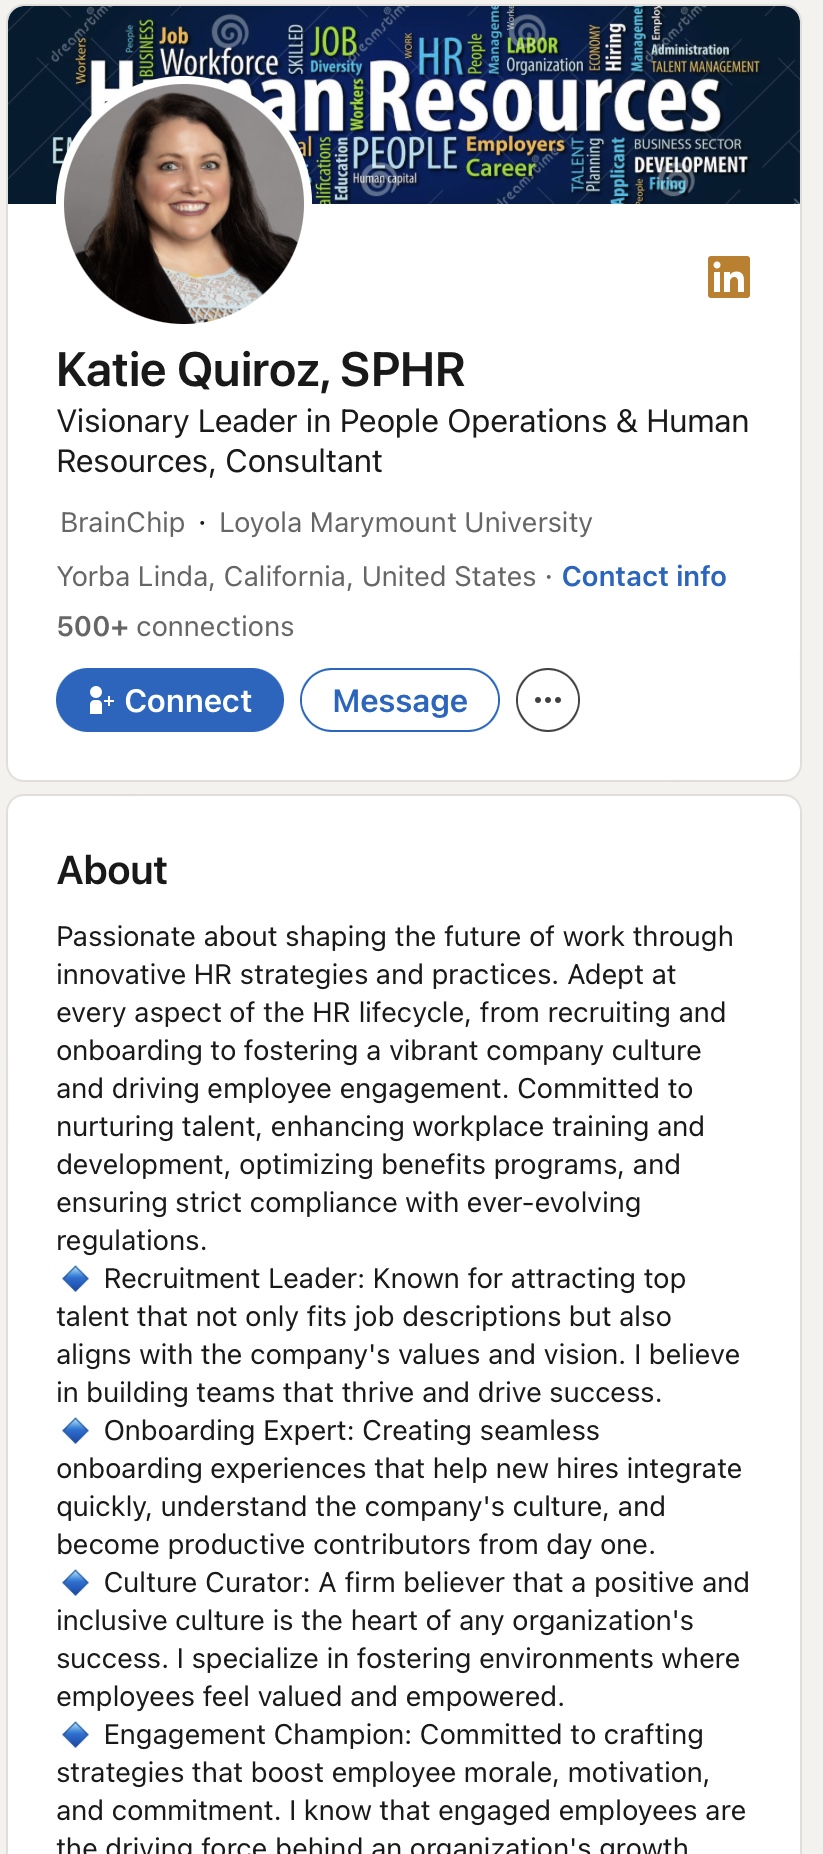823x1854 pixels.
Task: Click the blue diamond before Onboarding Expert
Action: [x=76, y=1430]
